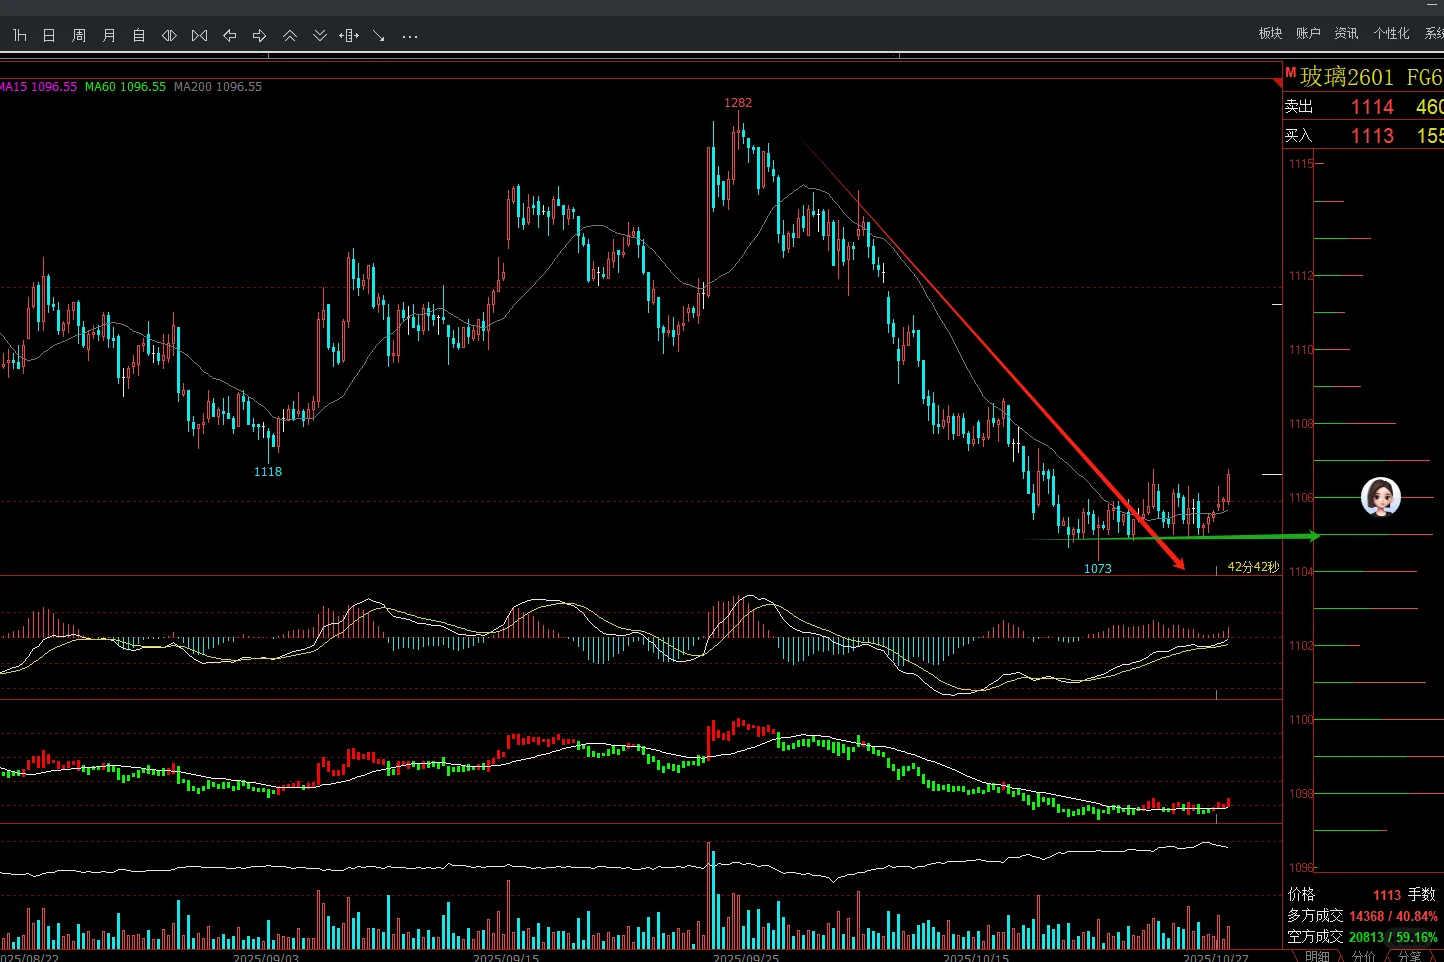Select the diagonal arrow drawing tool

[379, 36]
